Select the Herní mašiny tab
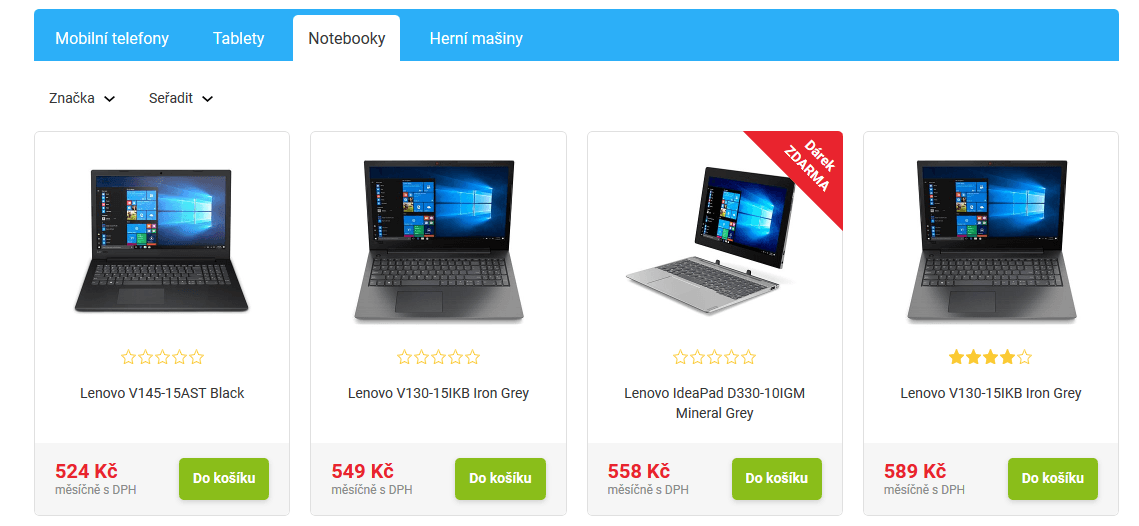This screenshot has height=526, width=1139. (476, 39)
